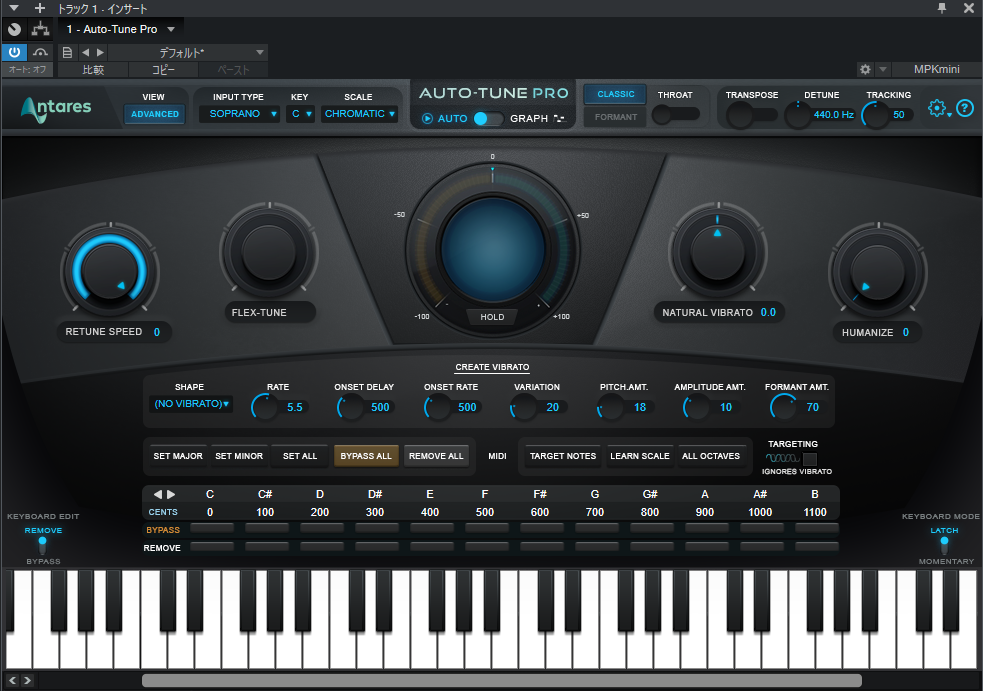Image resolution: width=983 pixels, height=691 pixels.
Task: Click the Natural Vibrato knob
Action: (718, 252)
